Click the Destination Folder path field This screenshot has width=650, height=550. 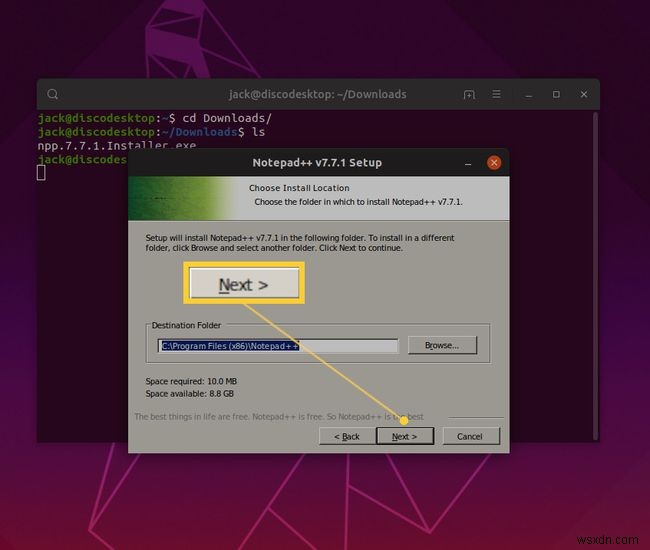278,346
